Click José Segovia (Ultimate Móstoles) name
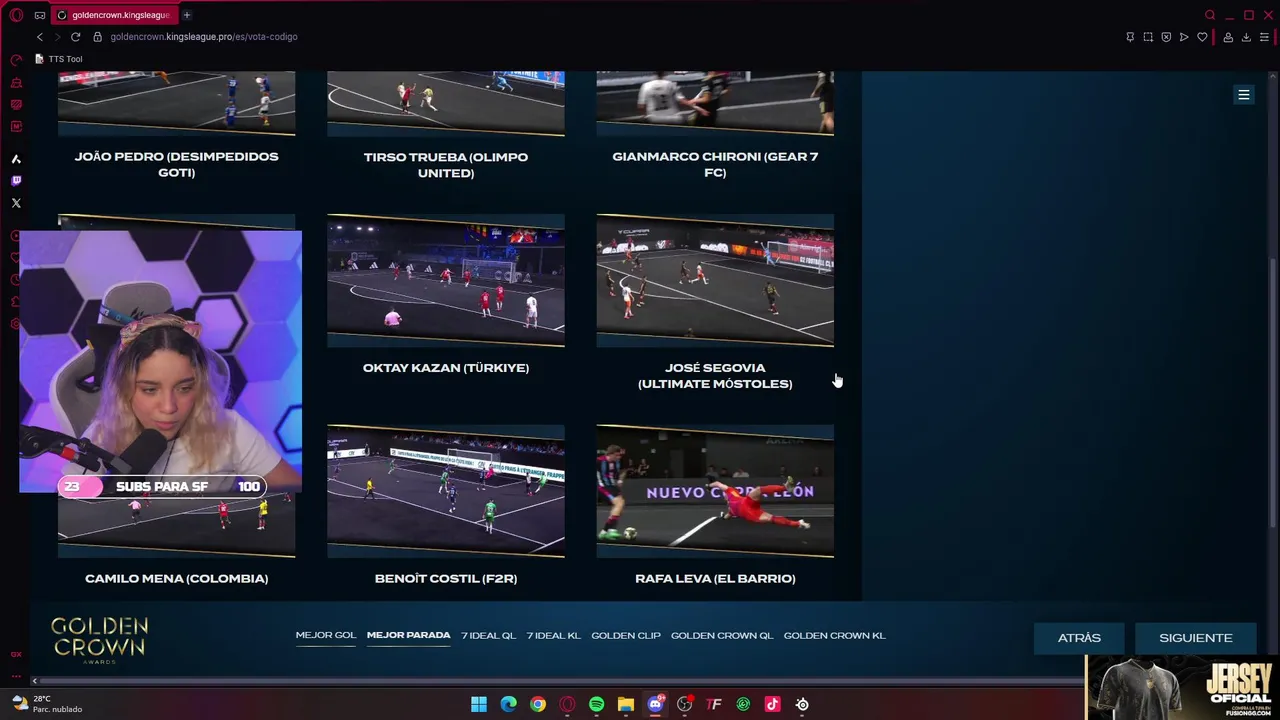This screenshot has width=1280, height=720. click(x=715, y=376)
